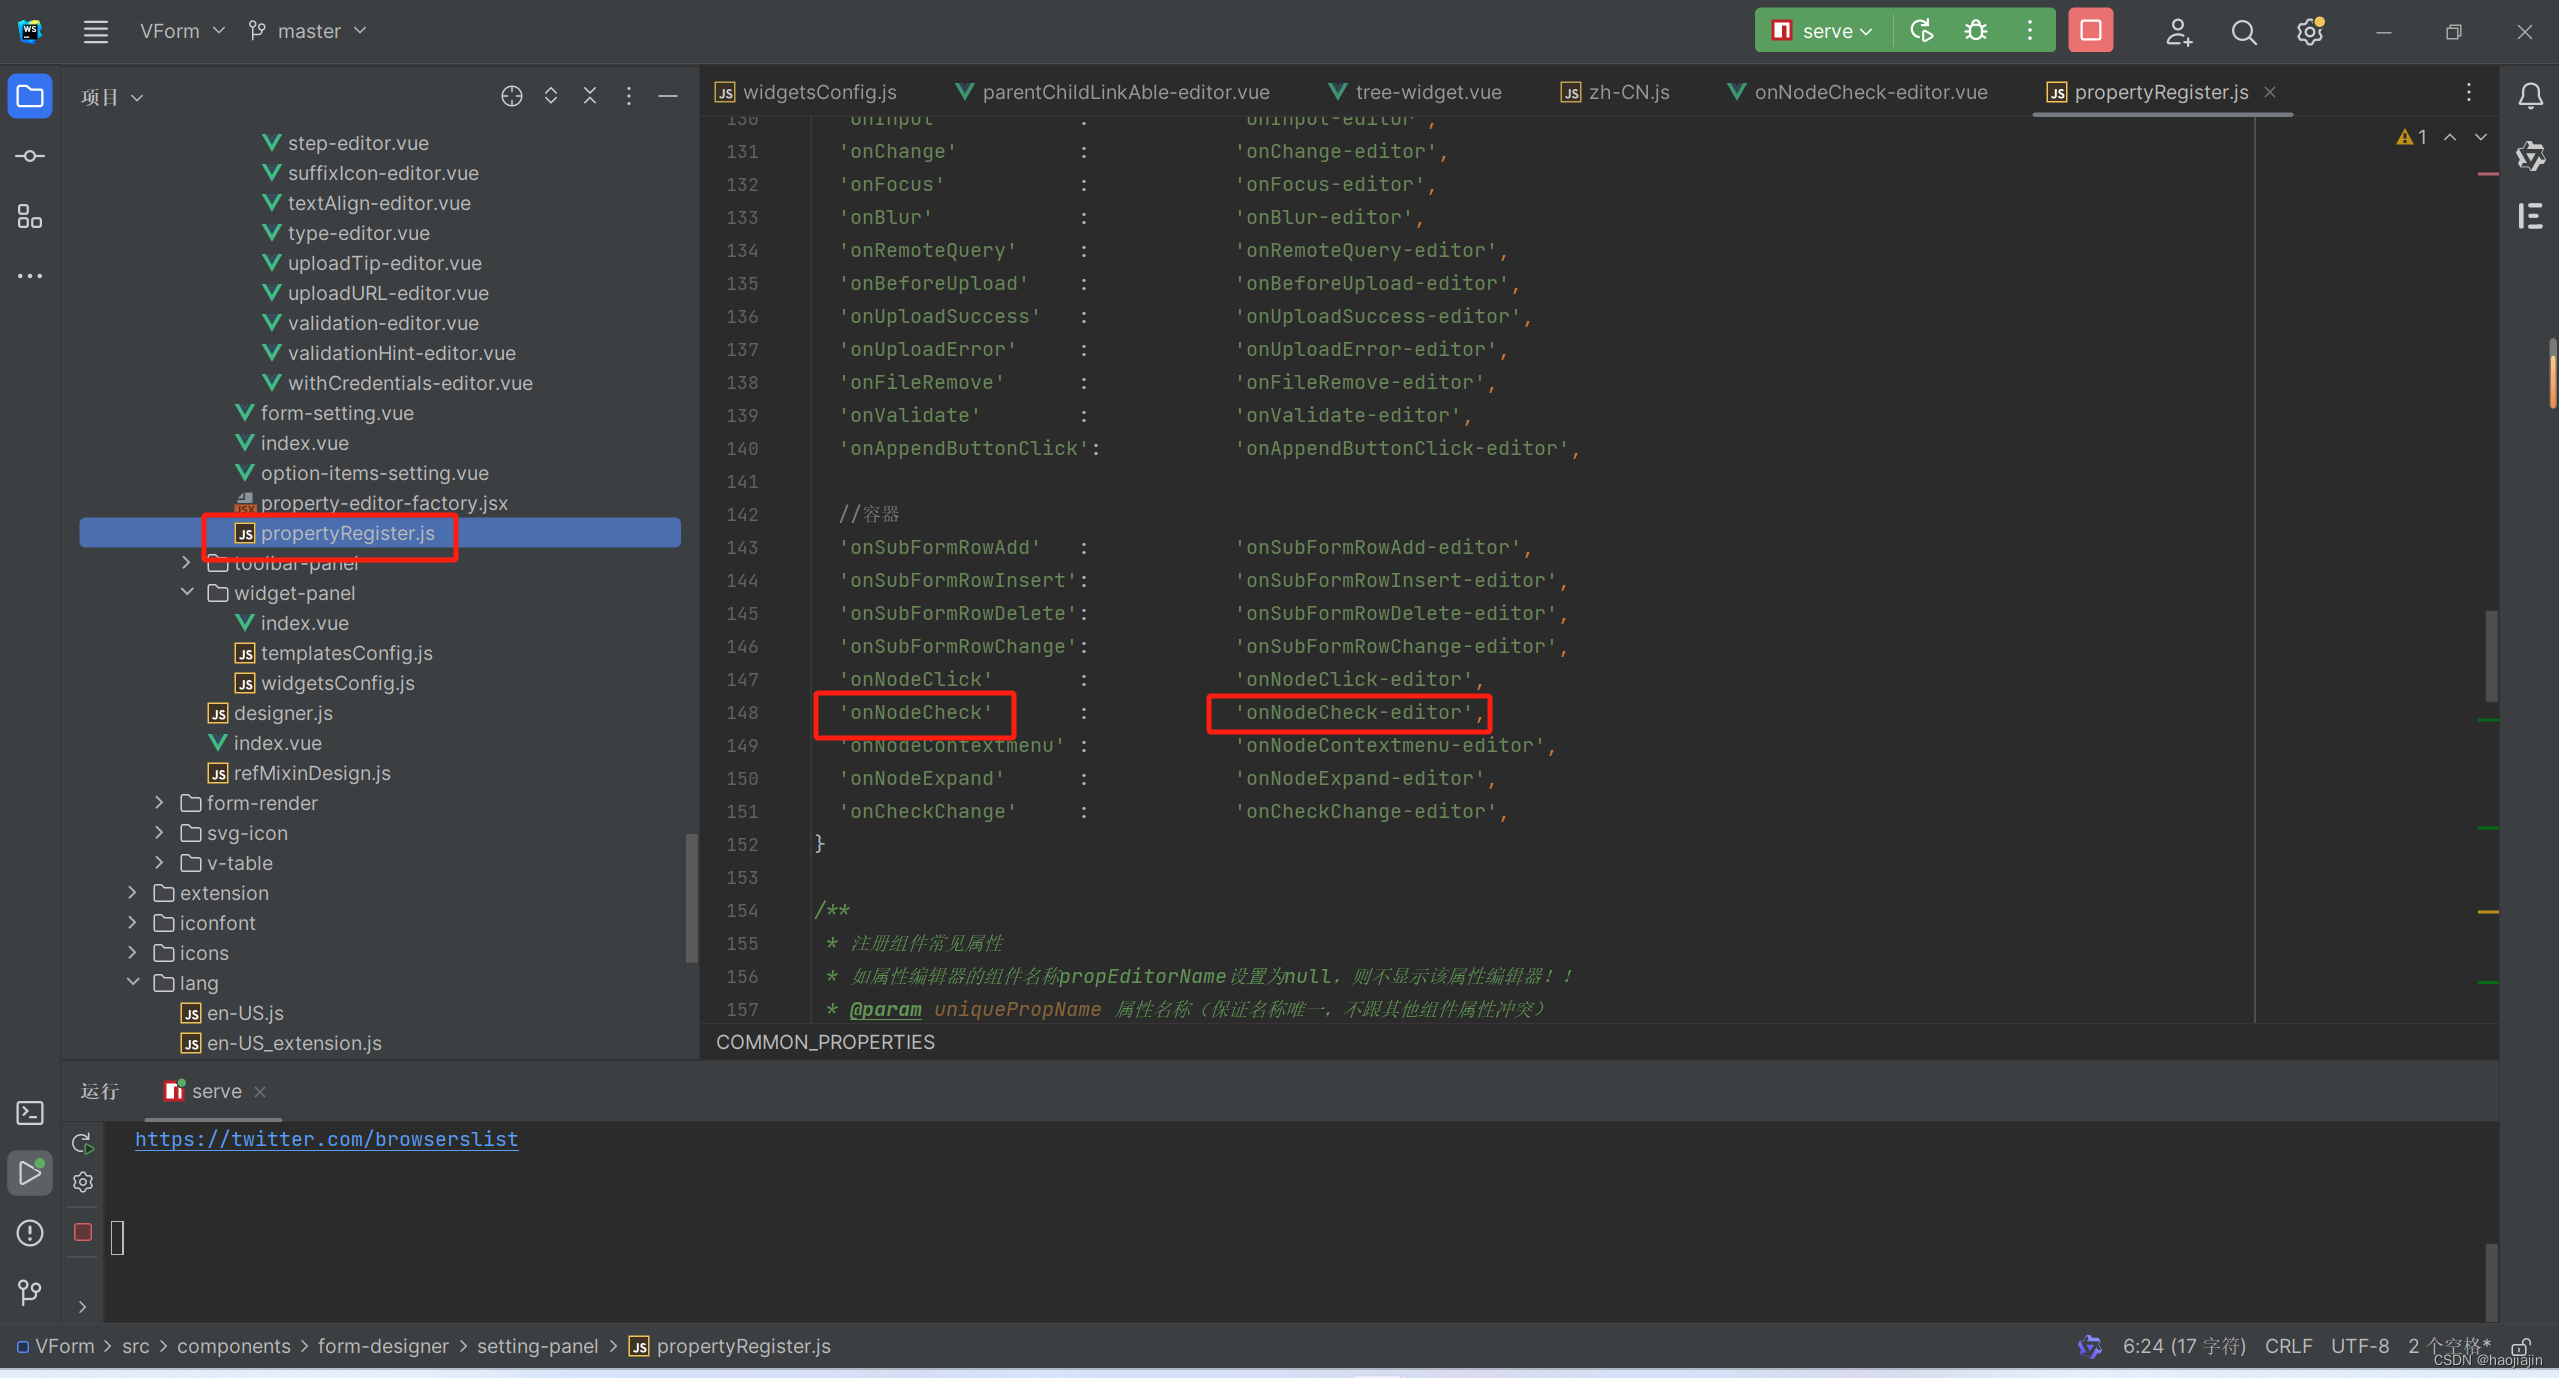Open the Problems tool window icon
Screen dimensions: 2559x1378
(x=30, y=1233)
